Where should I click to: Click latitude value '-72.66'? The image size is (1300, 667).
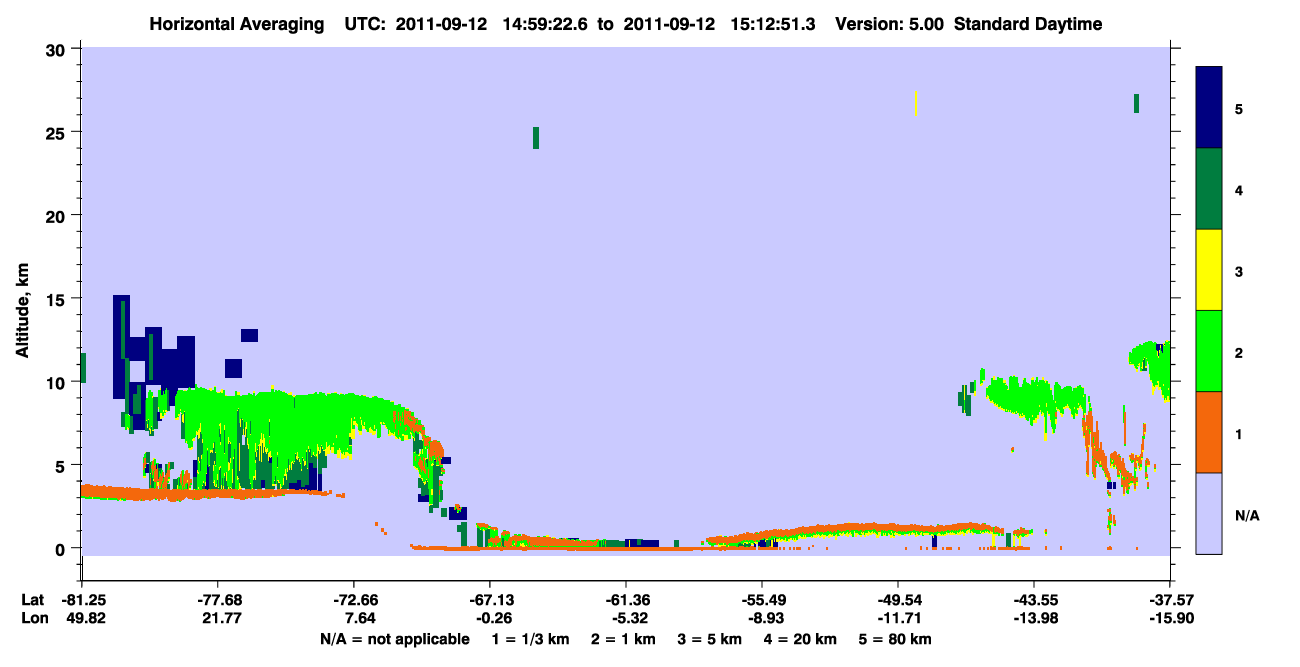(354, 600)
